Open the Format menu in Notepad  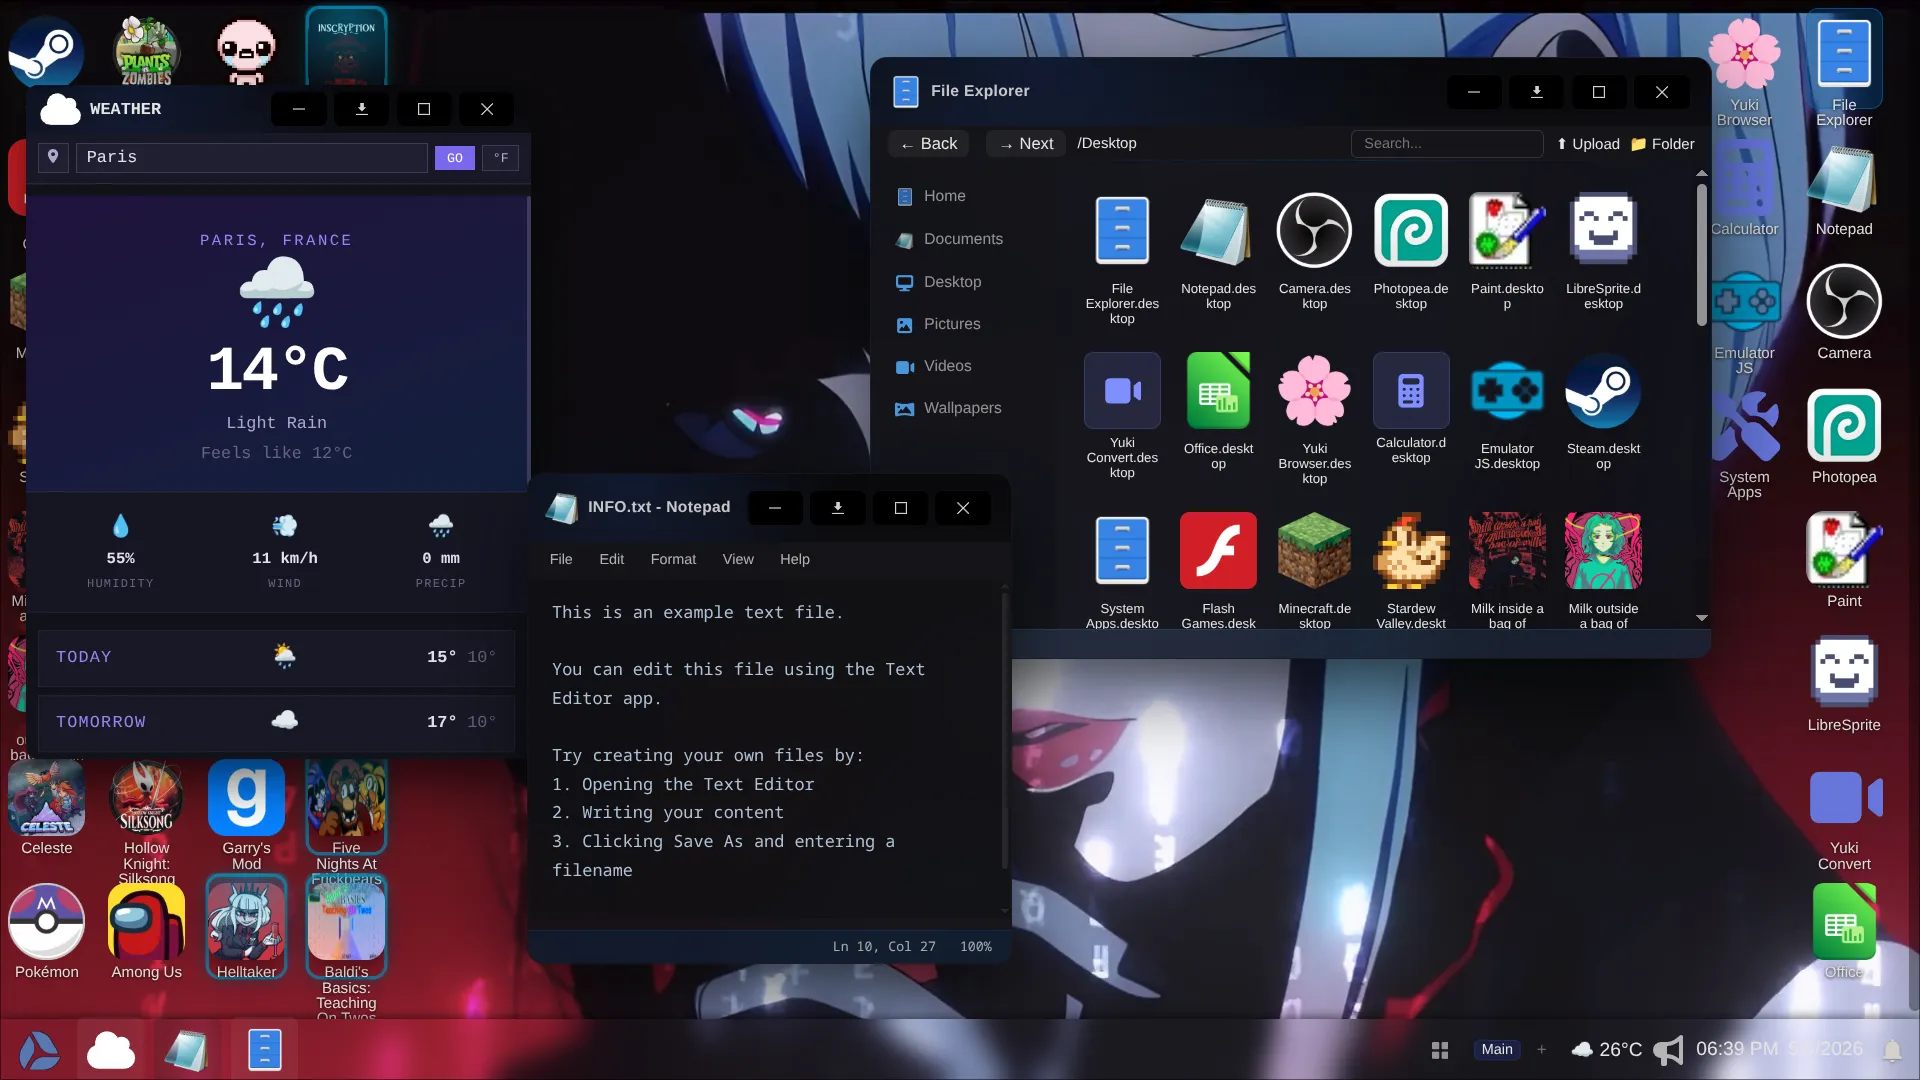click(673, 559)
